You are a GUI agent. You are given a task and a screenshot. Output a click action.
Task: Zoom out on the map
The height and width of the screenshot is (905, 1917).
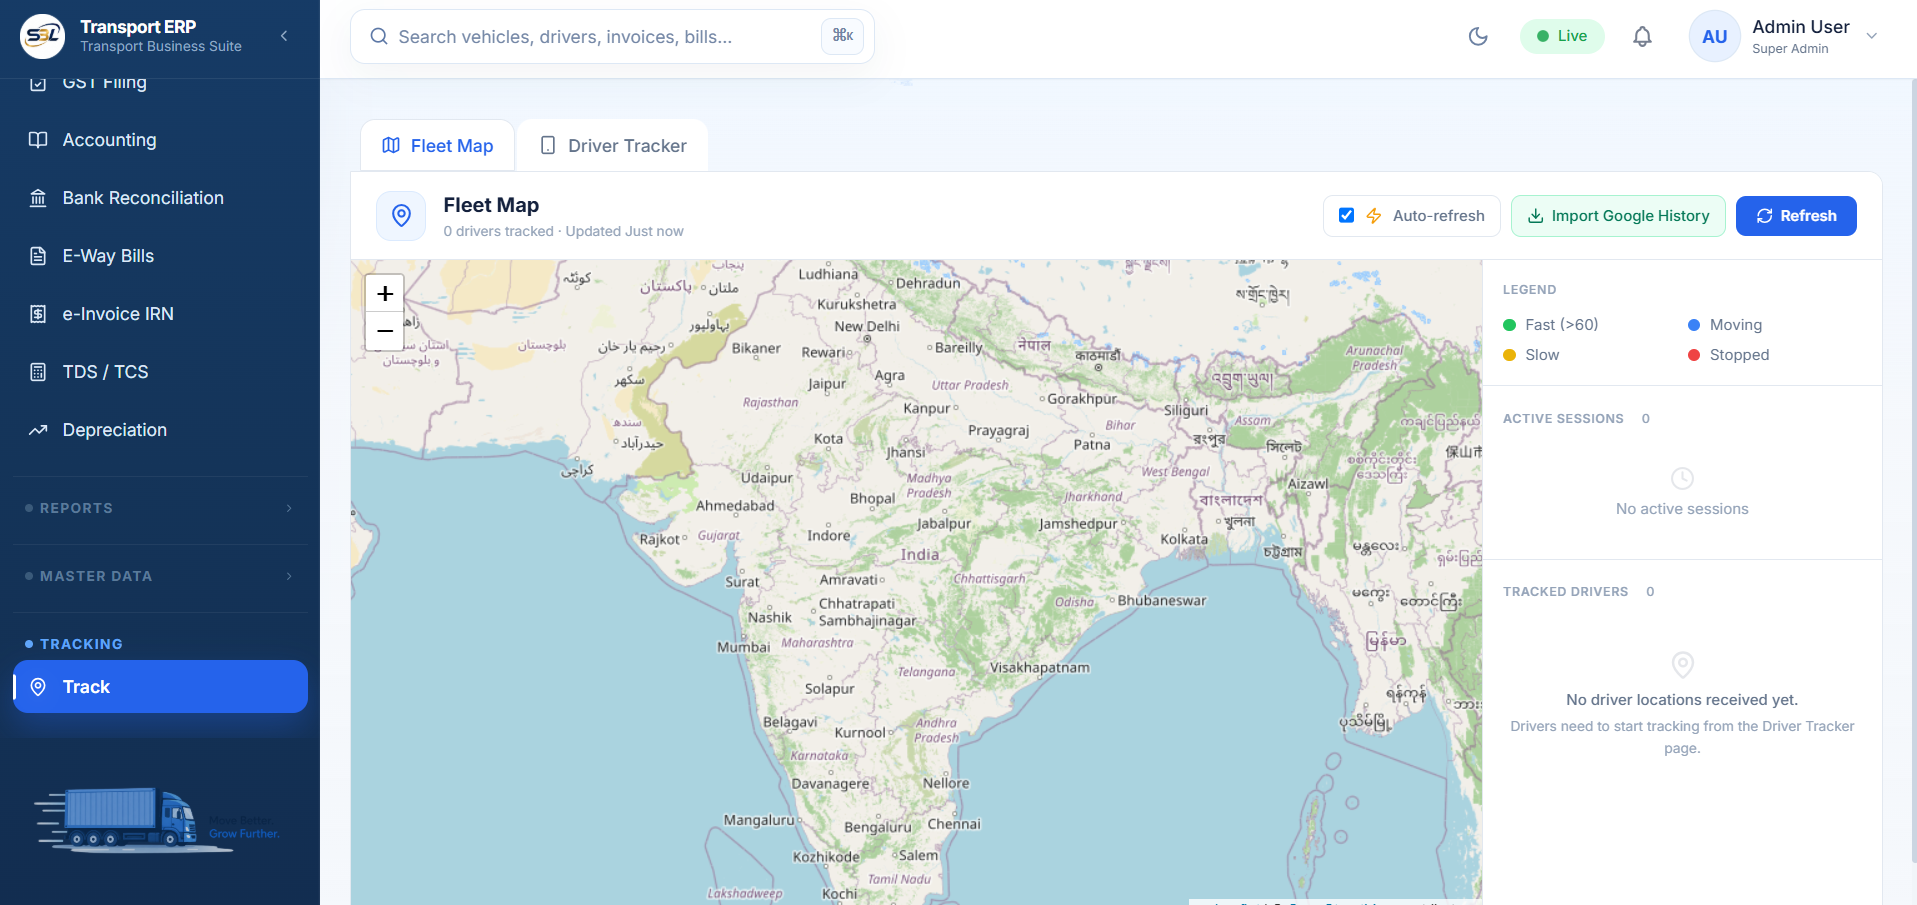385,331
